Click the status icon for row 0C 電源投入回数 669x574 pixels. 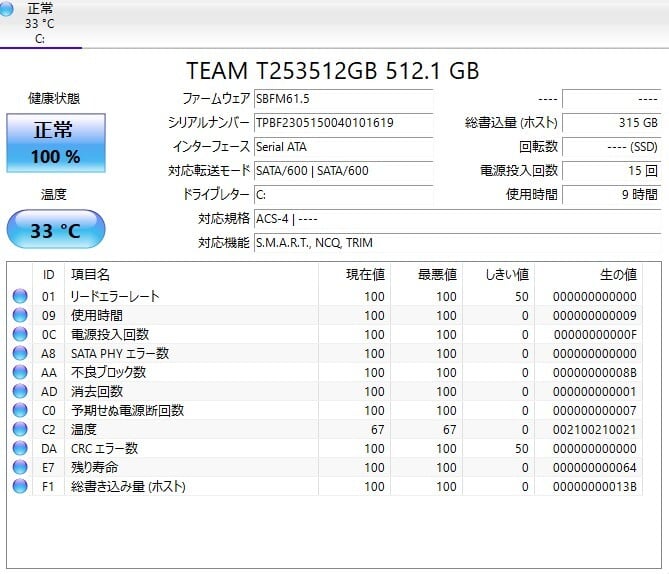pyautogui.click(x=20, y=334)
